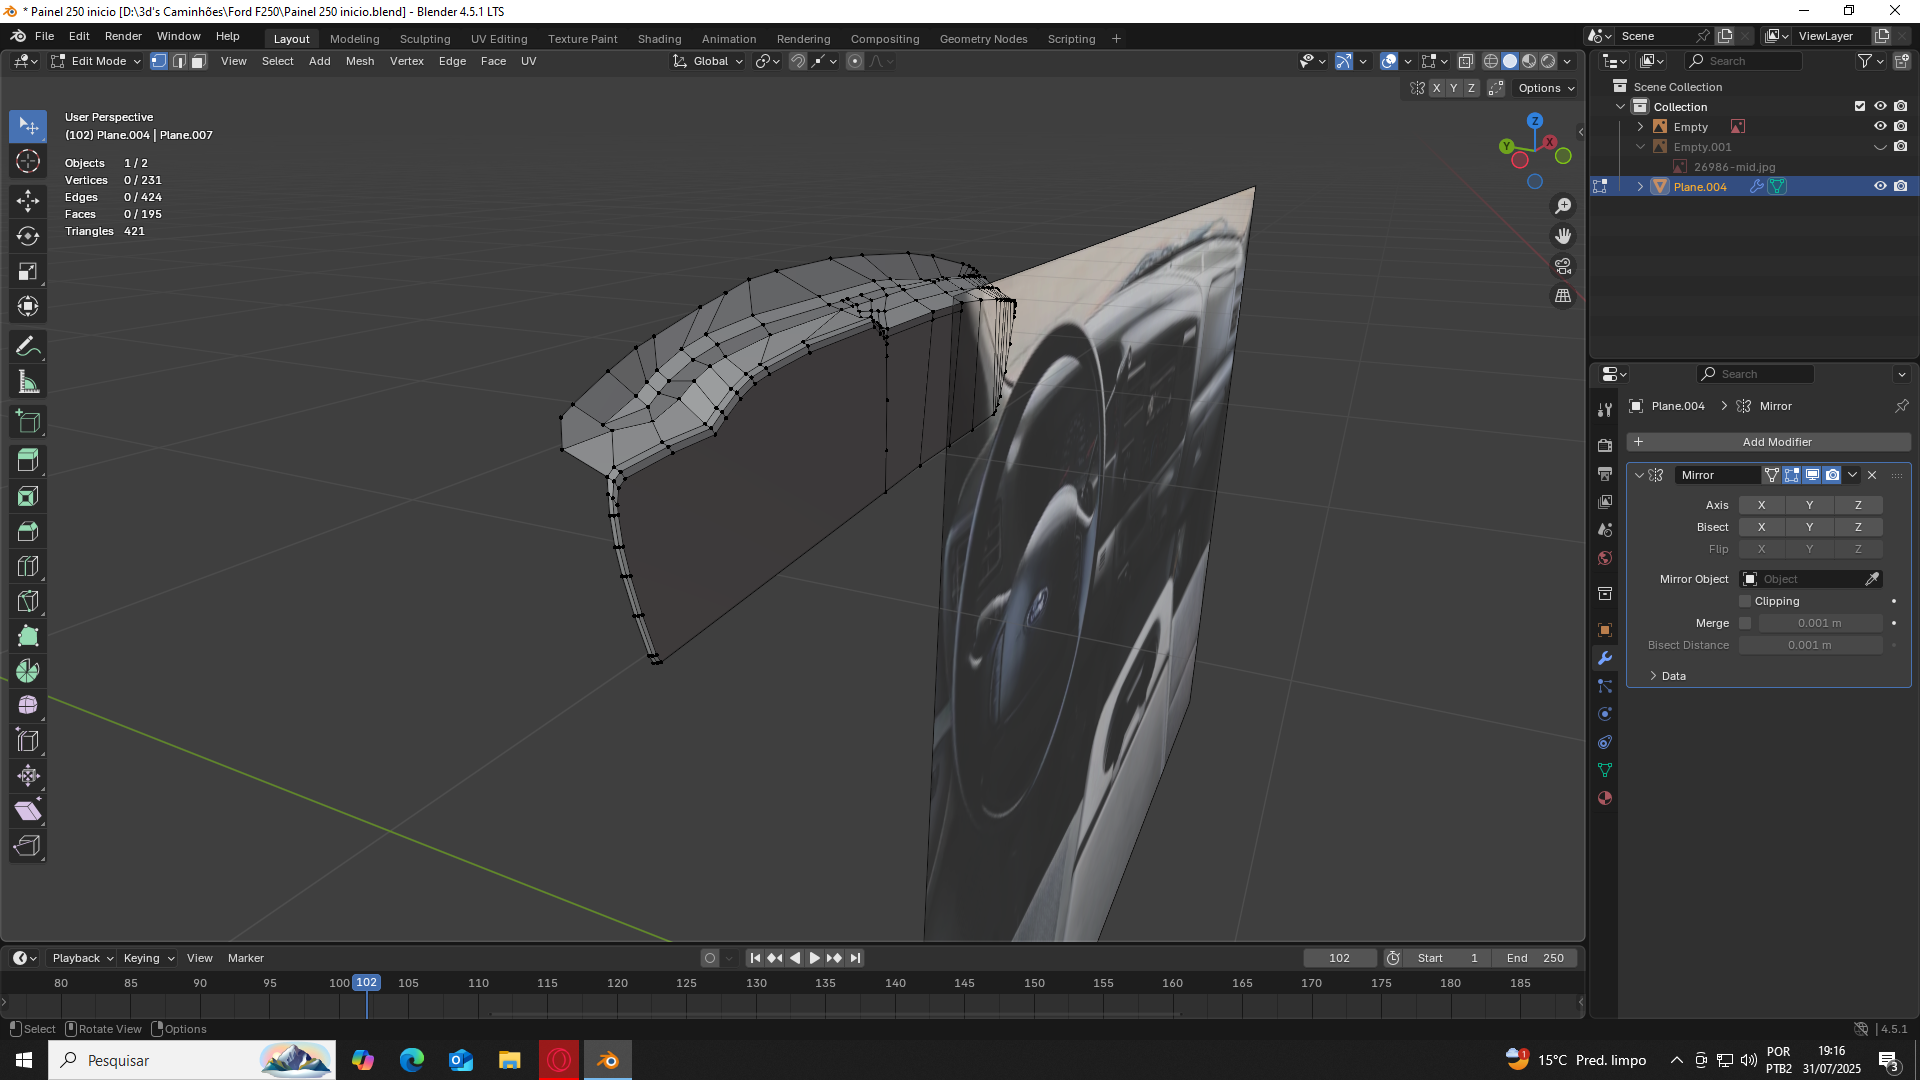Screen dimensions: 1920x1080
Task: Toggle mirror Axis Y button
Action: point(1809,505)
